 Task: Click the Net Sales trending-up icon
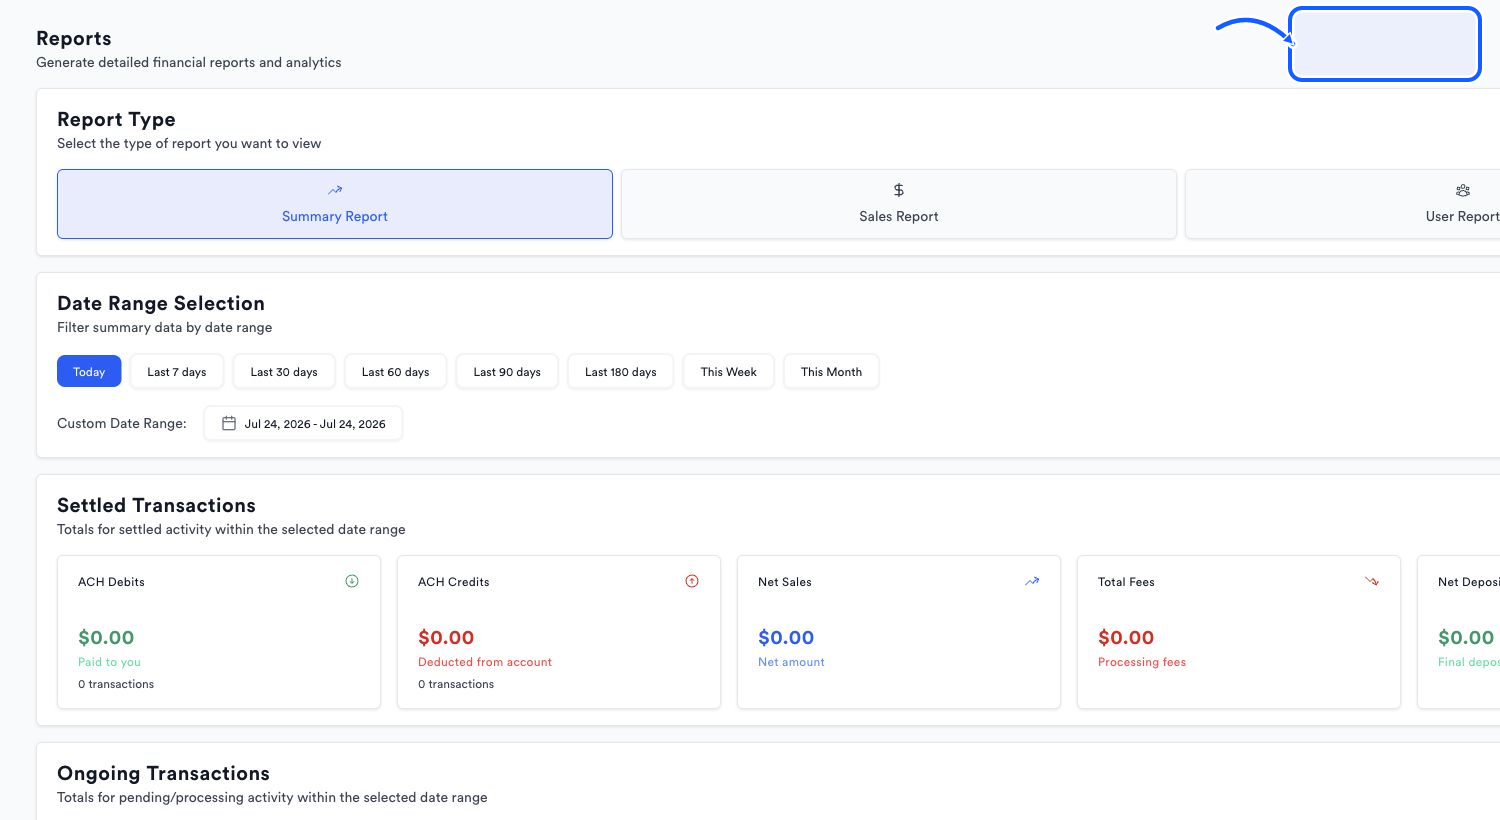pyautogui.click(x=1032, y=581)
